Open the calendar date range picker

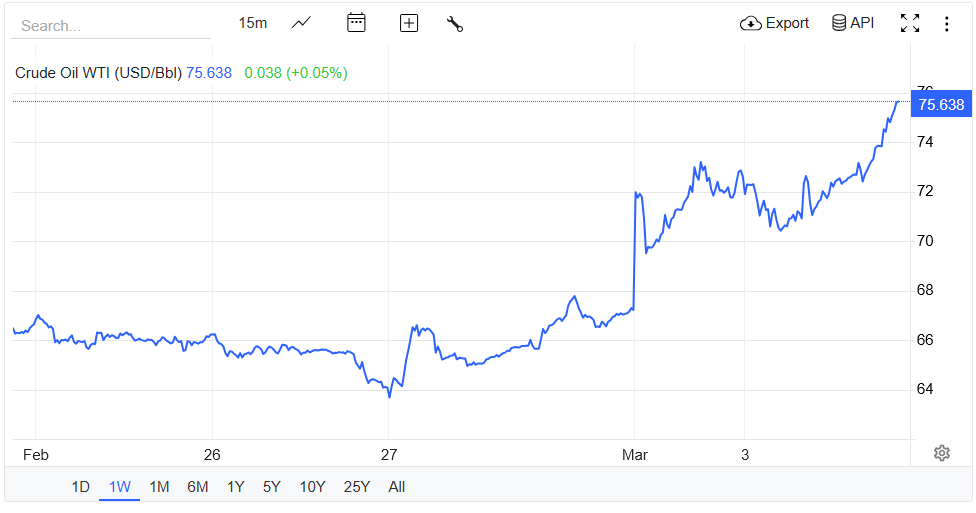point(356,23)
